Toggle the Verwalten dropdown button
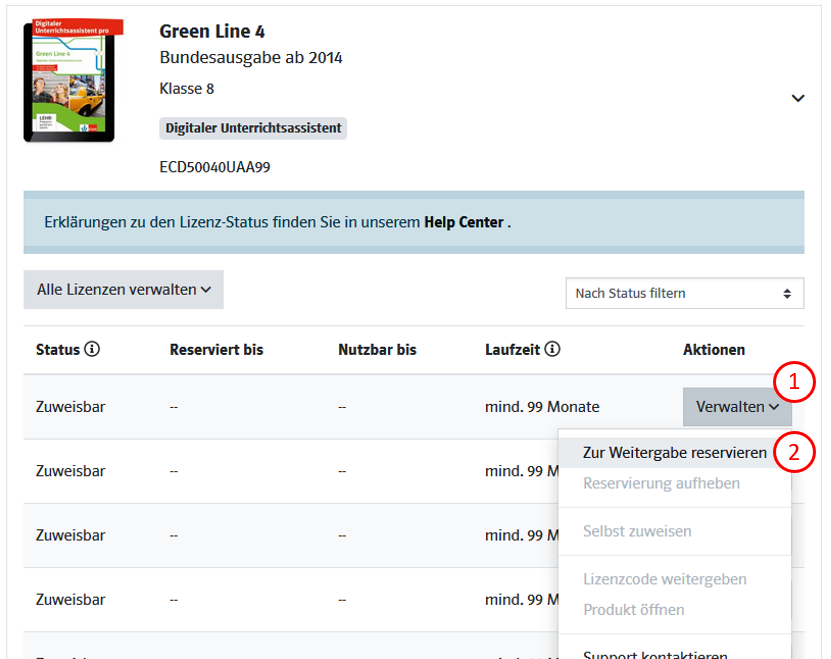 pos(737,407)
